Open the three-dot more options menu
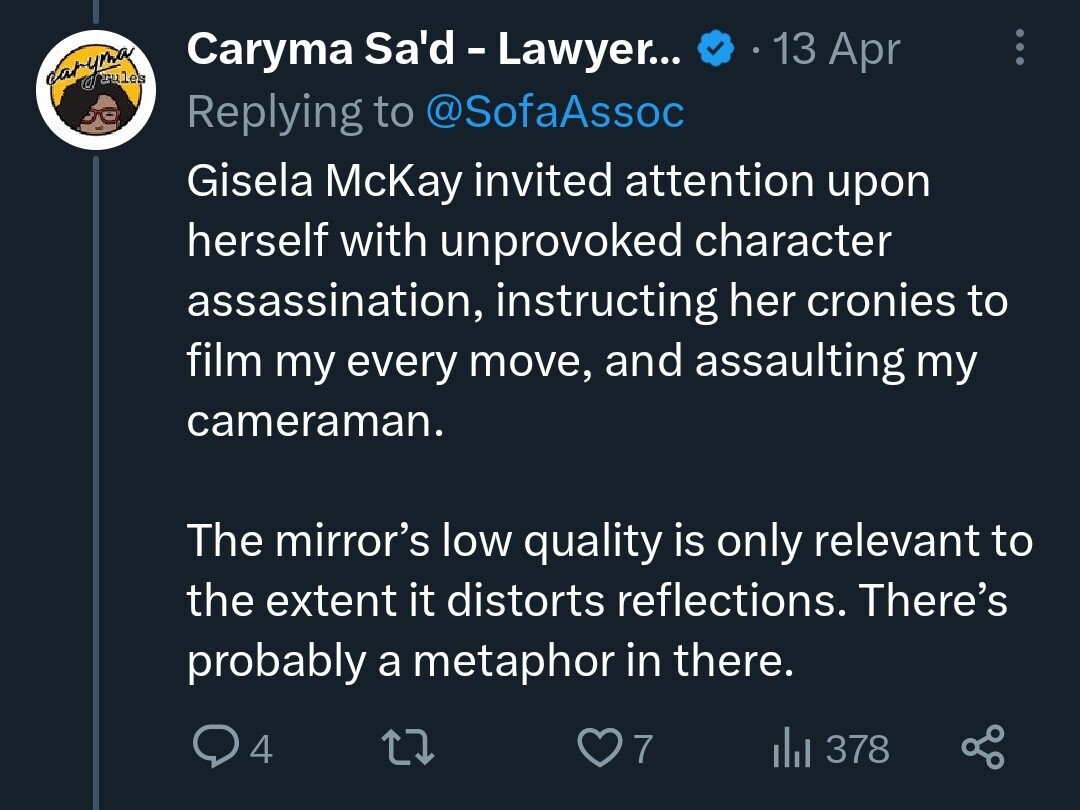The width and height of the screenshot is (1080, 810). point(1019,48)
